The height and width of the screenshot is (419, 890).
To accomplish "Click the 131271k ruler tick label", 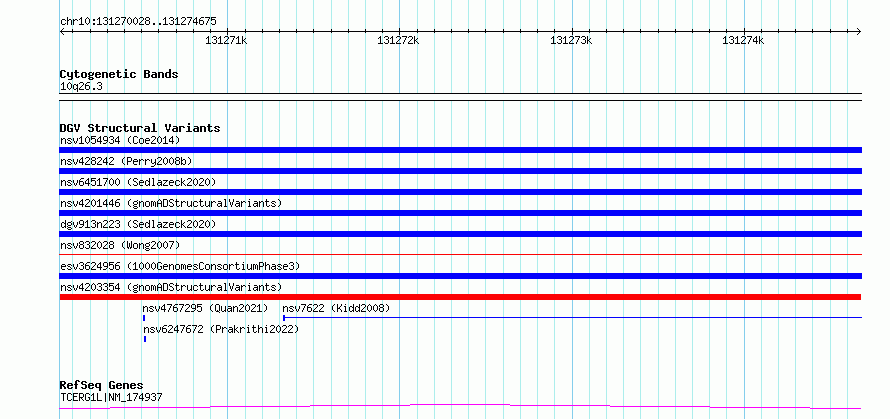I will pos(226,41).
